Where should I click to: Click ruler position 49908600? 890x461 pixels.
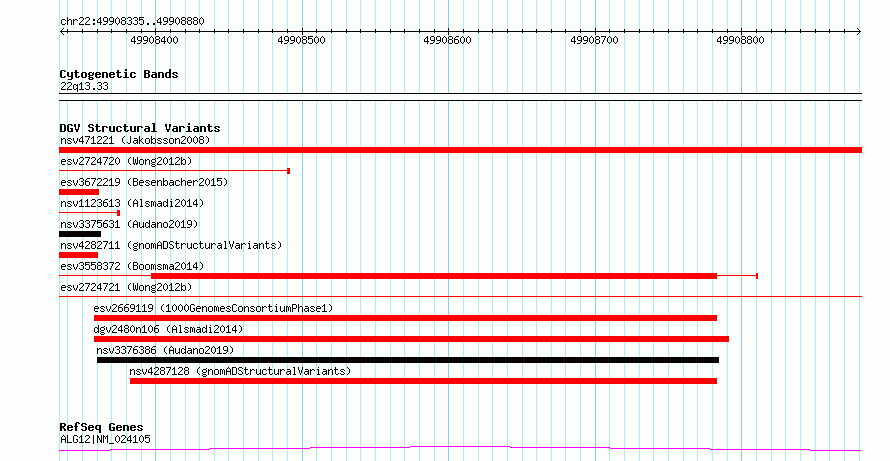pos(447,40)
